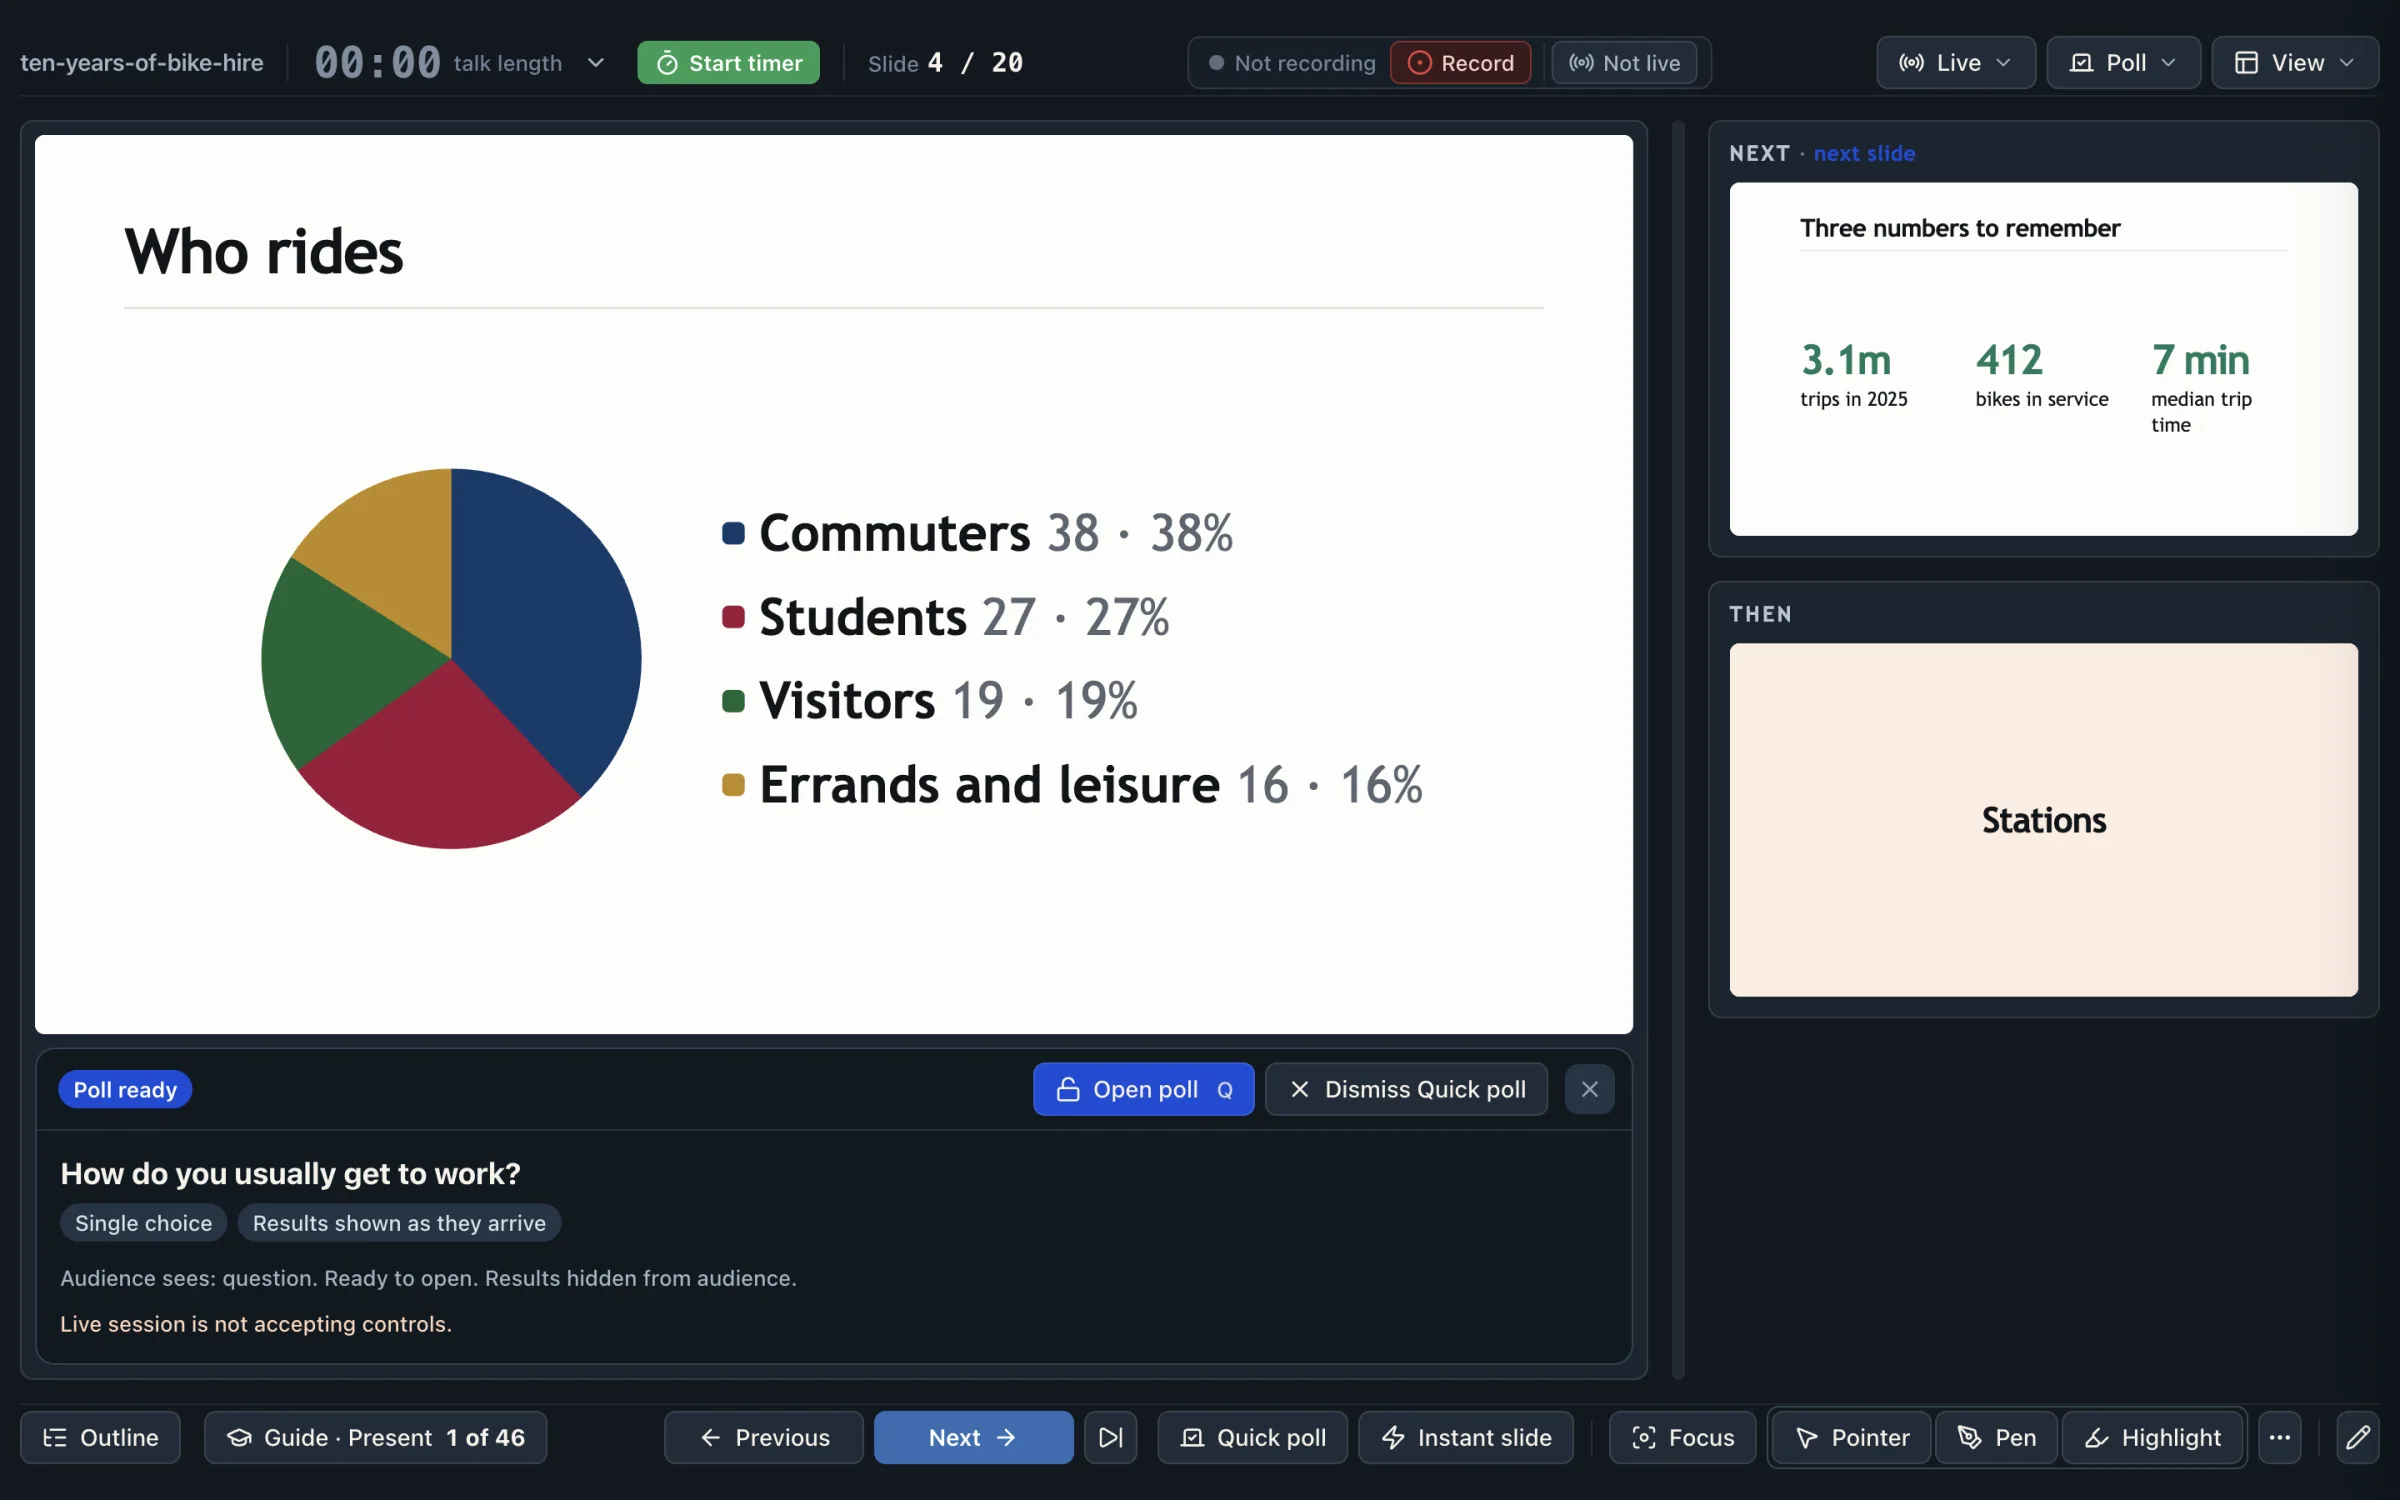Select the Stations slide thumbnail
Screen dimensions: 2400x1500
click(2043, 819)
